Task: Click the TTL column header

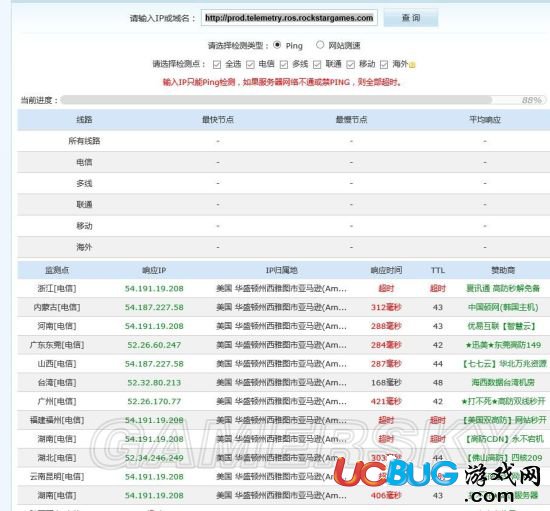Action: (x=438, y=270)
